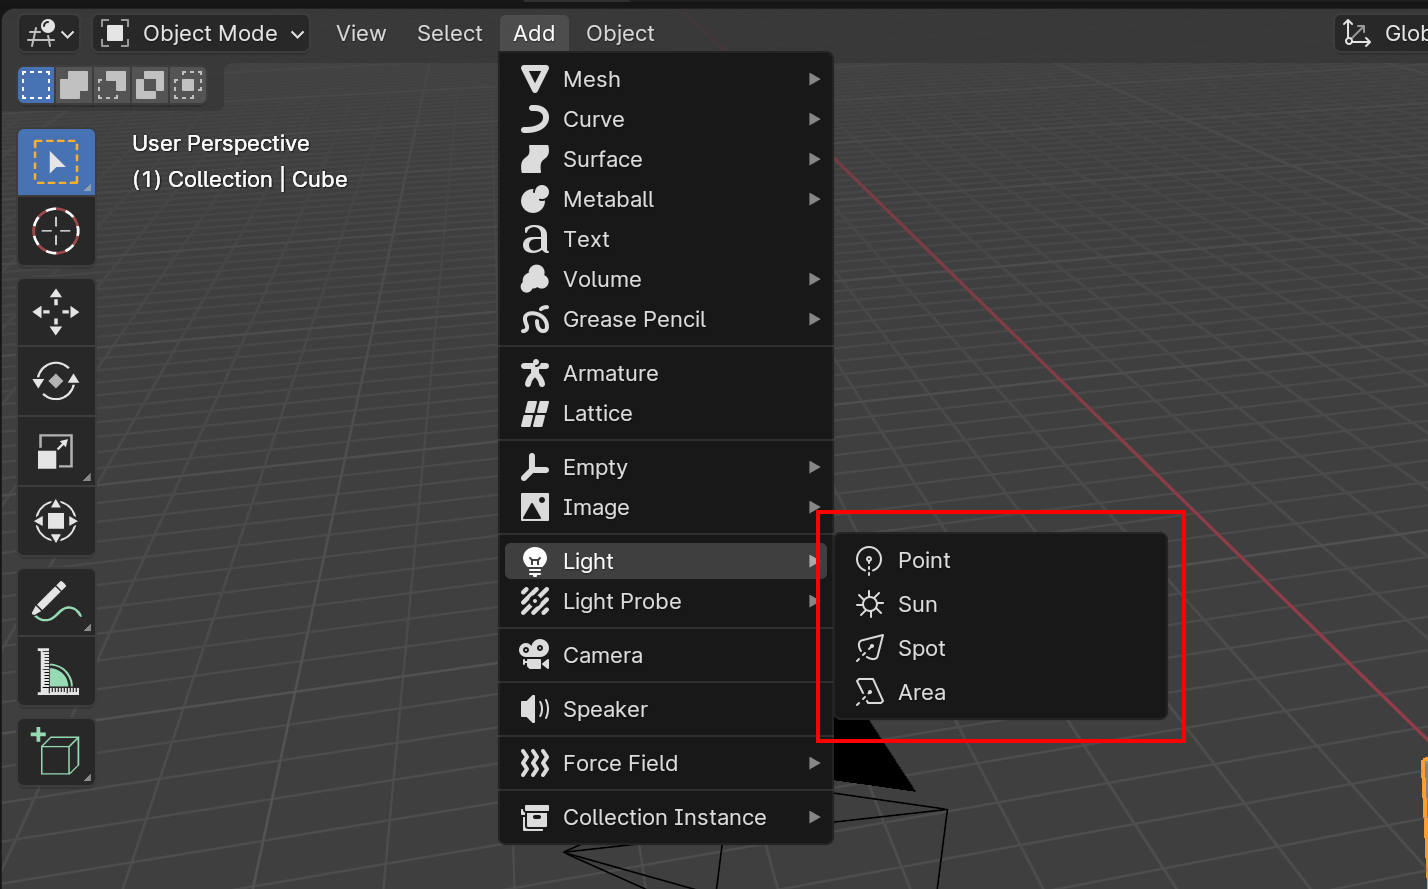The image size is (1428, 889).
Task: Expand the Light Probe submenu
Action: pyautogui.click(x=668, y=601)
